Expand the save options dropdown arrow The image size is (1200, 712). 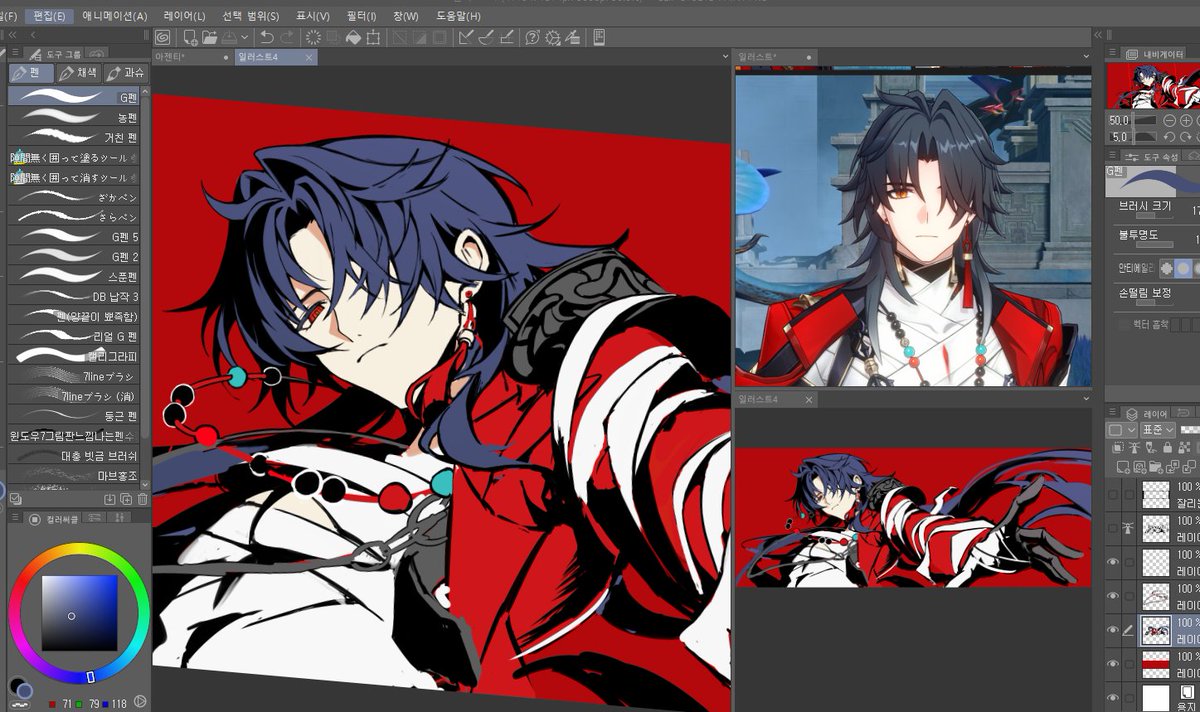(x=245, y=37)
